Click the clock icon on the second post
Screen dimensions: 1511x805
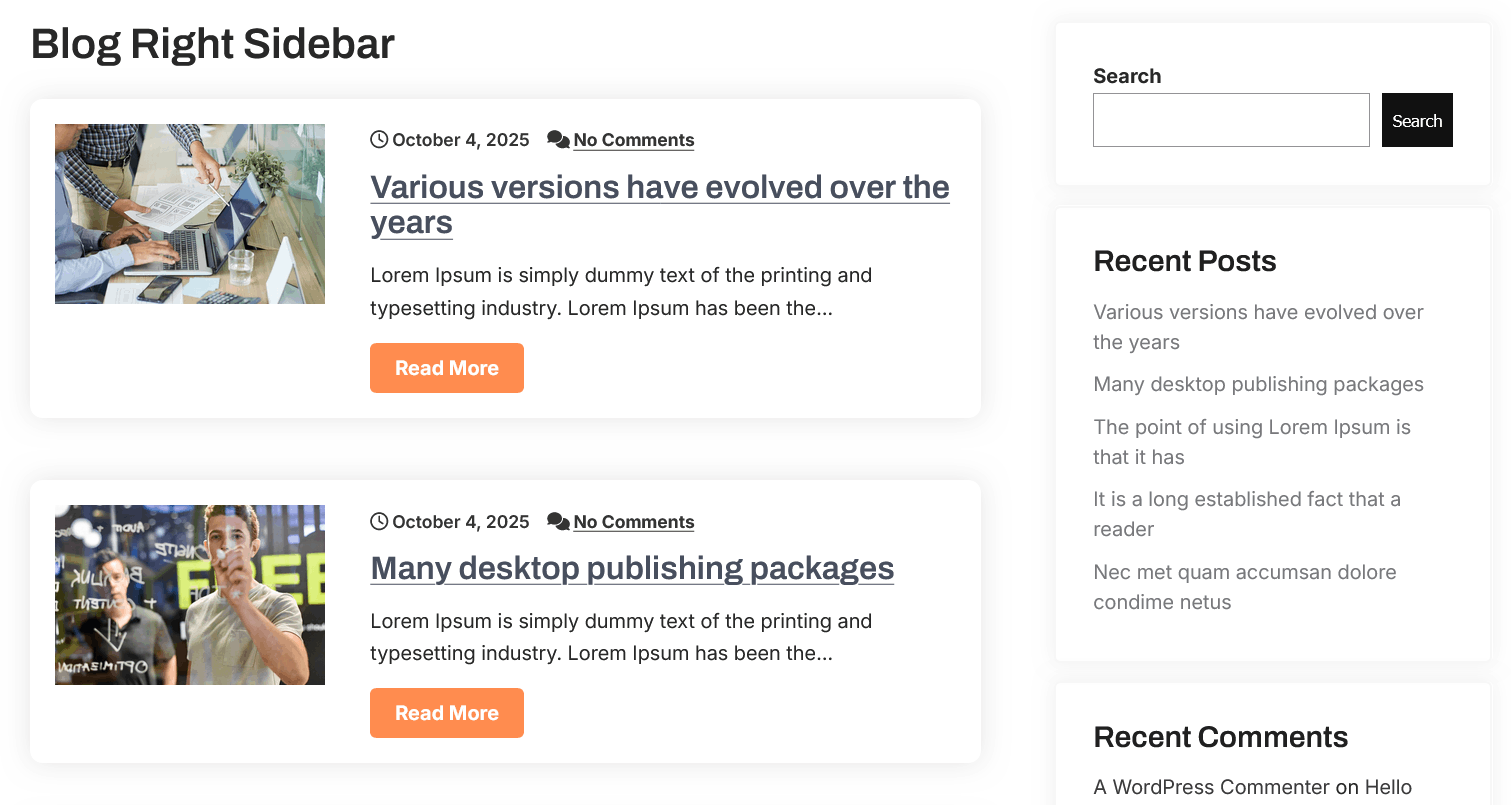click(379, 522)
